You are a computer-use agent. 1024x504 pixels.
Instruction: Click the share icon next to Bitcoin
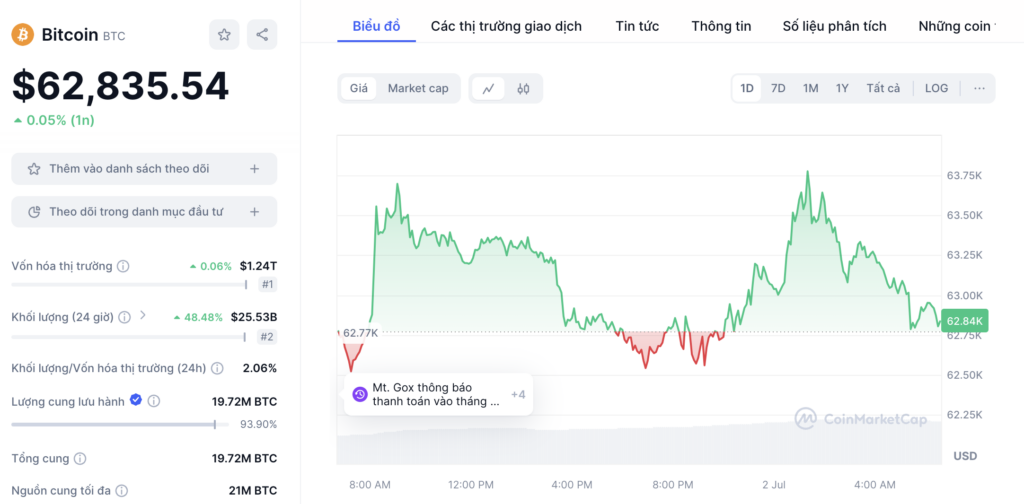pos(262,35)
